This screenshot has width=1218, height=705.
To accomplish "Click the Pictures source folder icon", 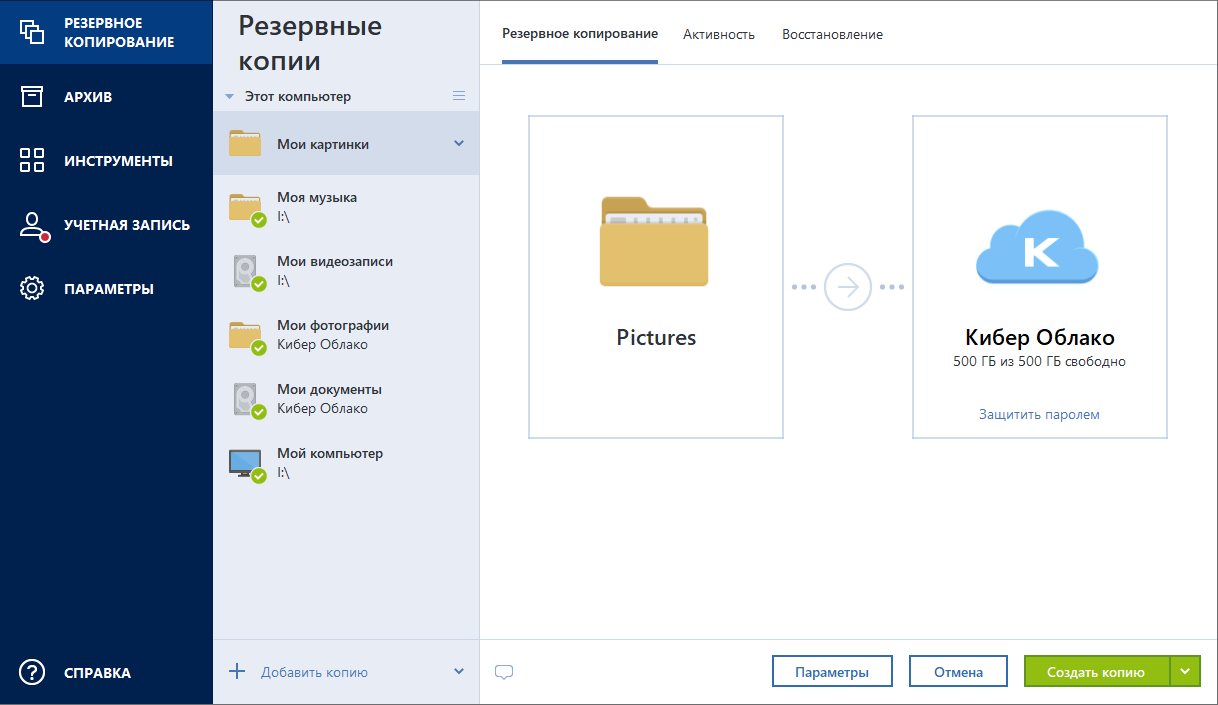I will (654, 242).
